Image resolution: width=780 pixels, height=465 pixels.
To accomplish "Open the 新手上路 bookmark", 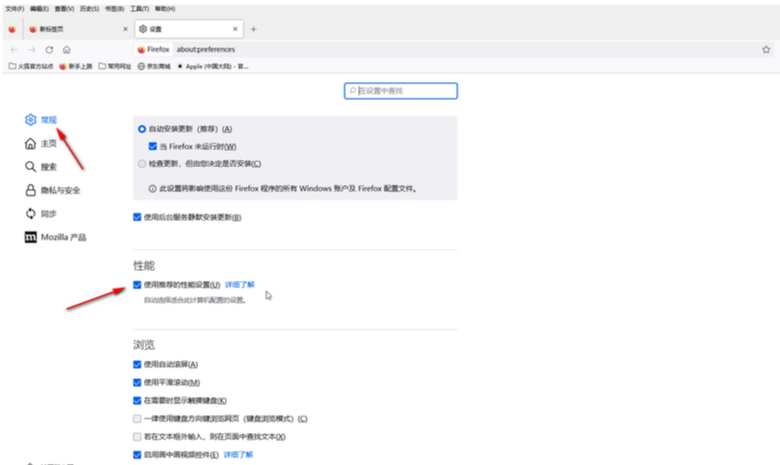I will (x=76, y=66).
